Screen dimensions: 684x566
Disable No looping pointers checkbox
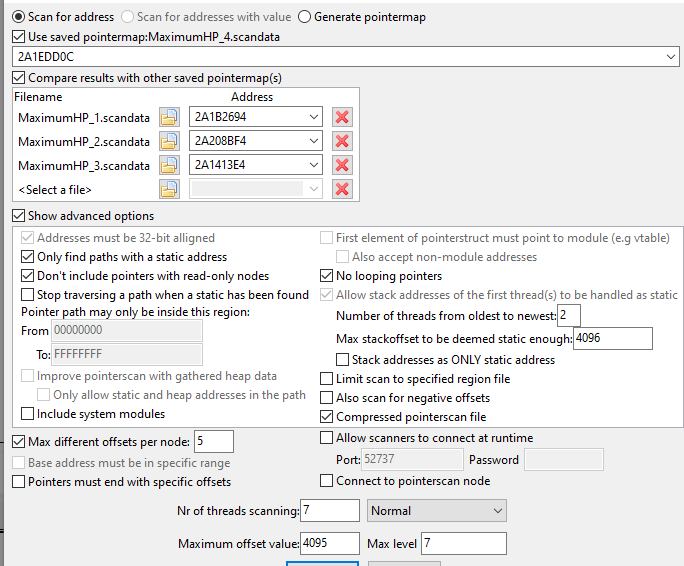click(x=327, y=276)
